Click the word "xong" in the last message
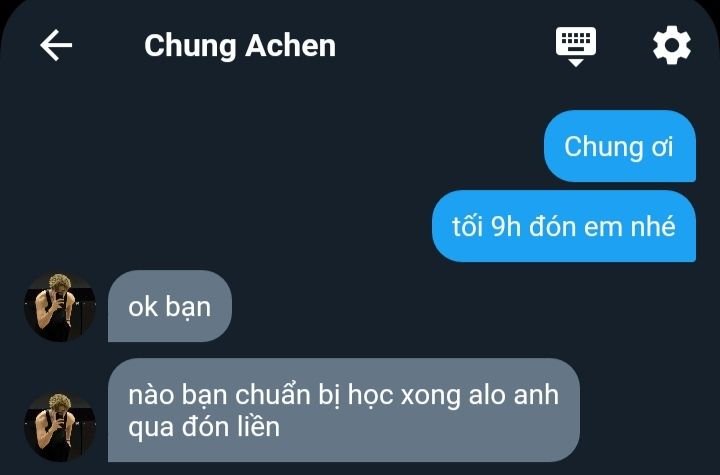The height and width of the screenshot is (475, 720). [x=430, y=396]
